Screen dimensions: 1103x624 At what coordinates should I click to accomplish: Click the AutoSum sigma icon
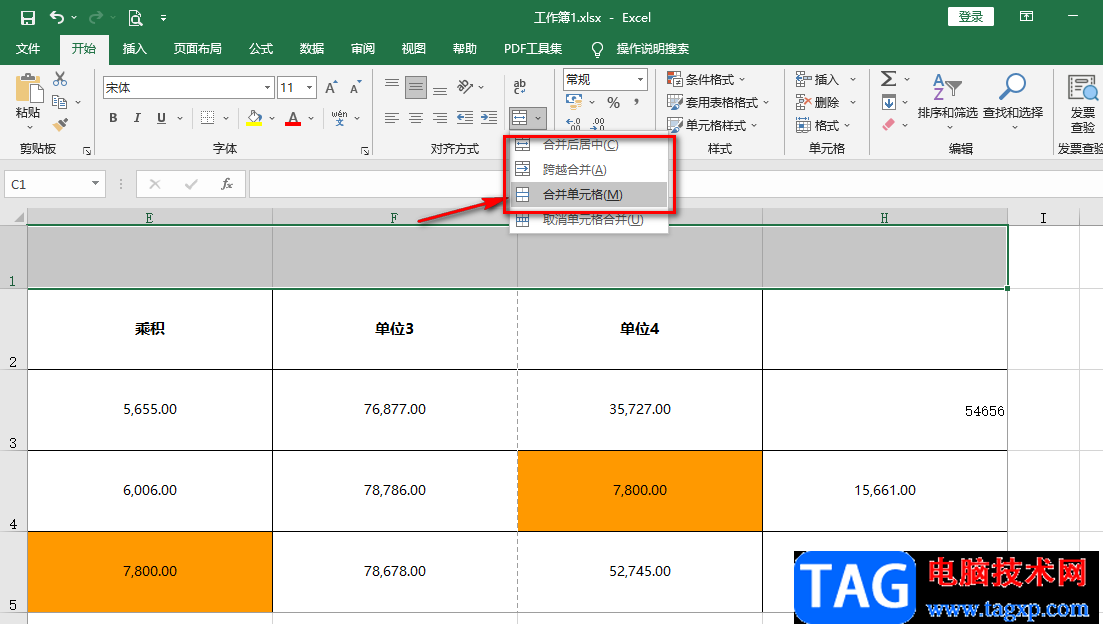pyautogui.click(x=888, y=79)
